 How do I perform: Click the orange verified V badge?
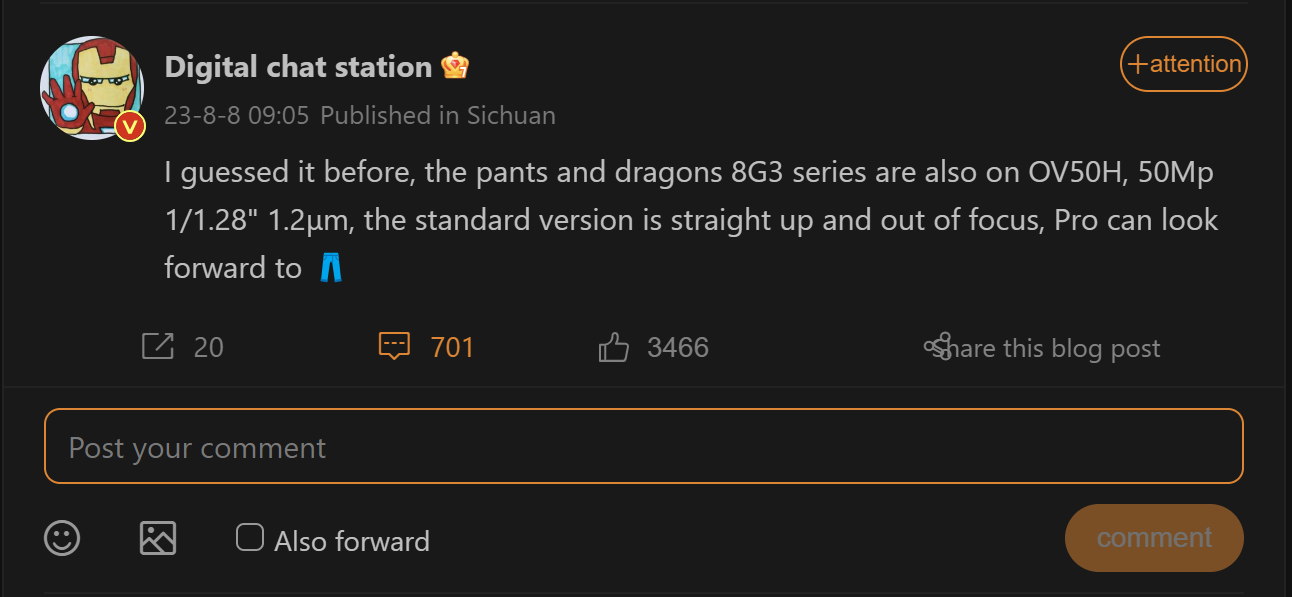(130, 127)
